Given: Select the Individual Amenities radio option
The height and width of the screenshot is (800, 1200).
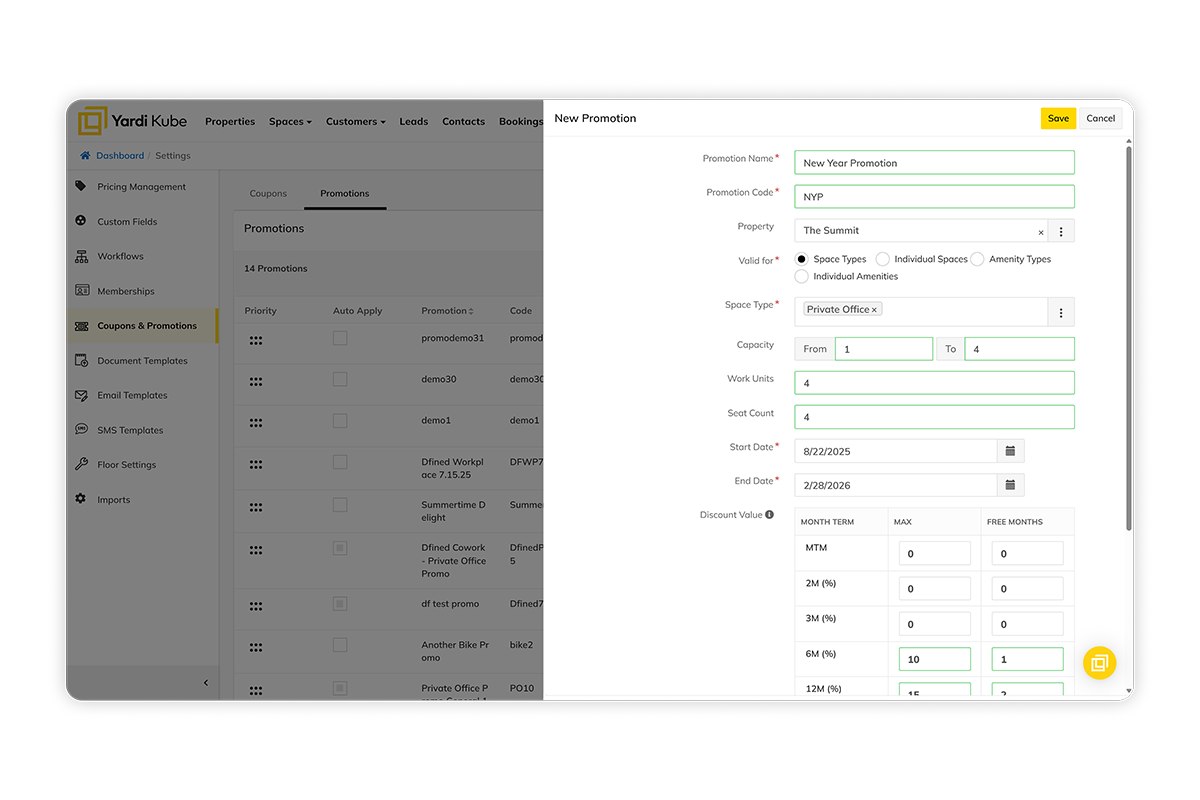Looking at the screenshot, I should 801,276.
